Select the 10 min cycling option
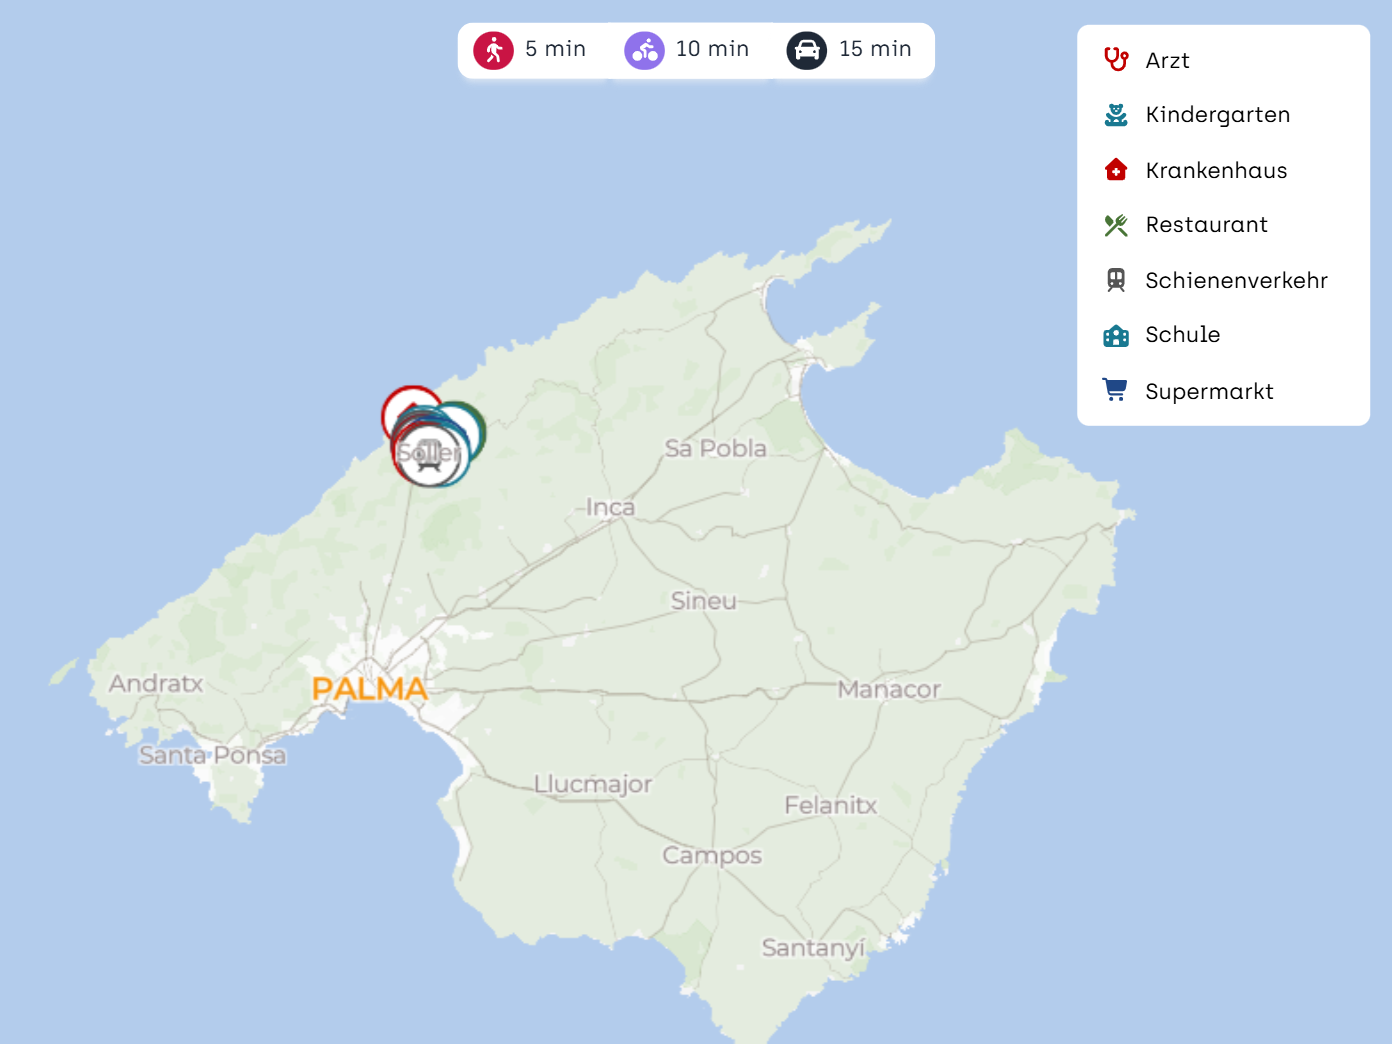 [712, 49]
